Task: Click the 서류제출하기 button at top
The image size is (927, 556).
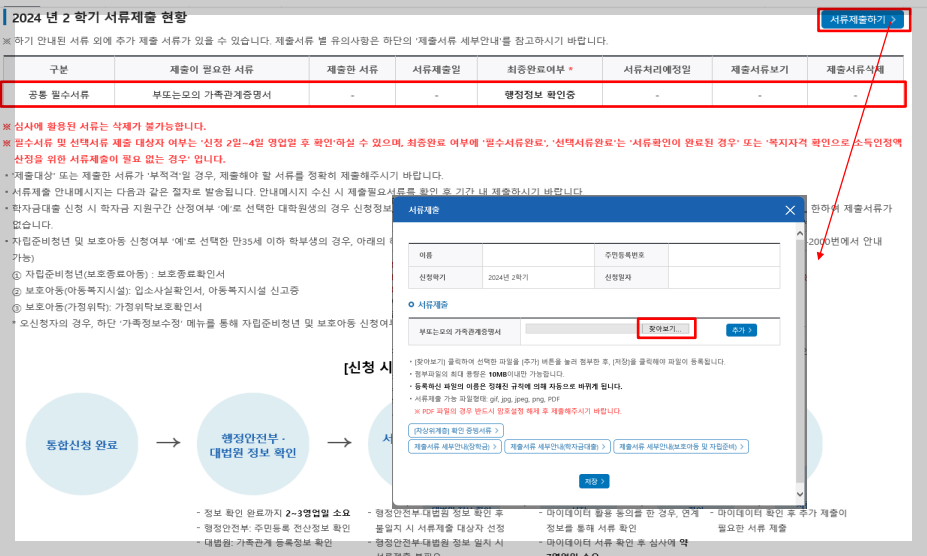Action: coord(863,20)
